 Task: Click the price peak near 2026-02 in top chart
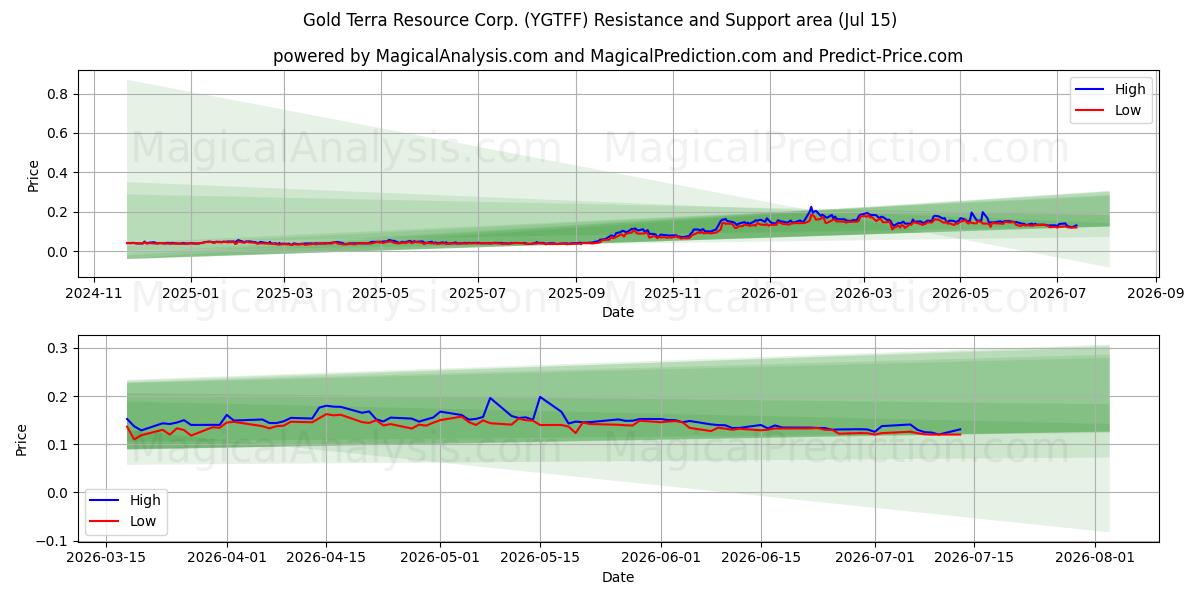[x=811, y=208]
